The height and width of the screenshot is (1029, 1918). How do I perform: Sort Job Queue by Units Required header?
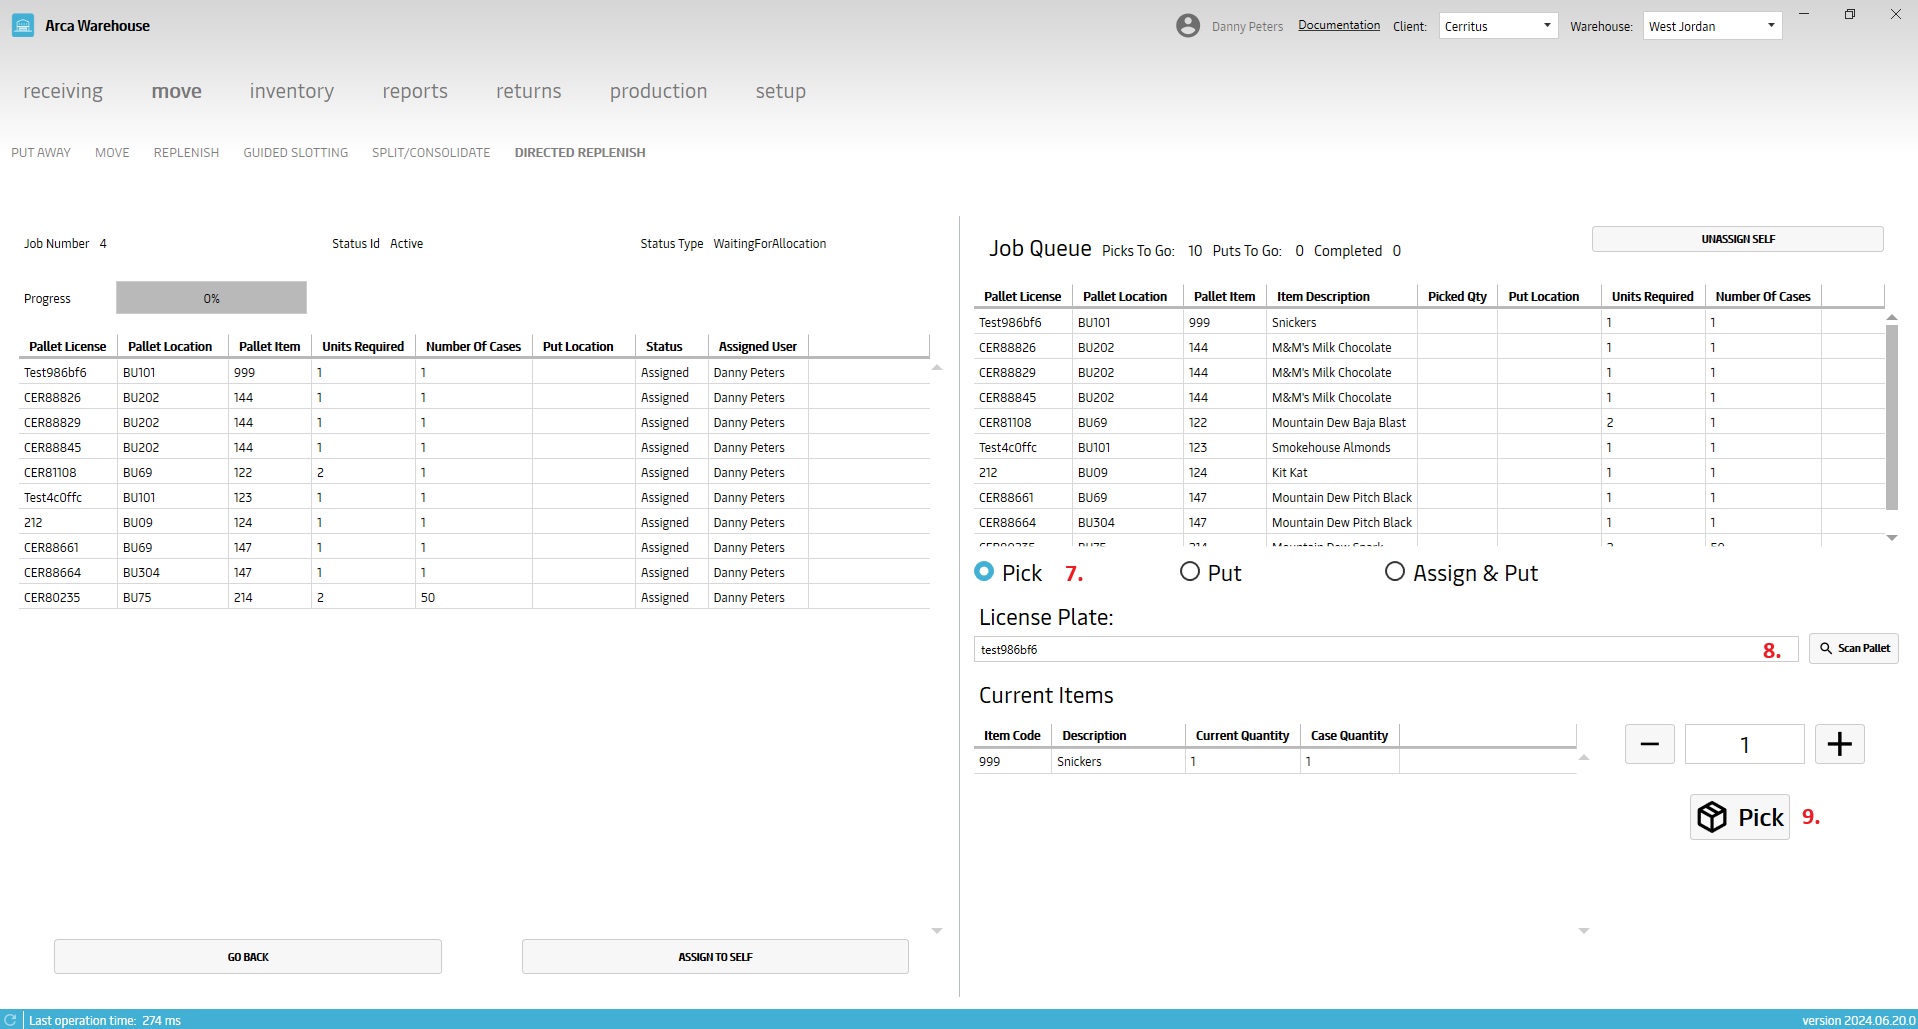[1652, 297]
